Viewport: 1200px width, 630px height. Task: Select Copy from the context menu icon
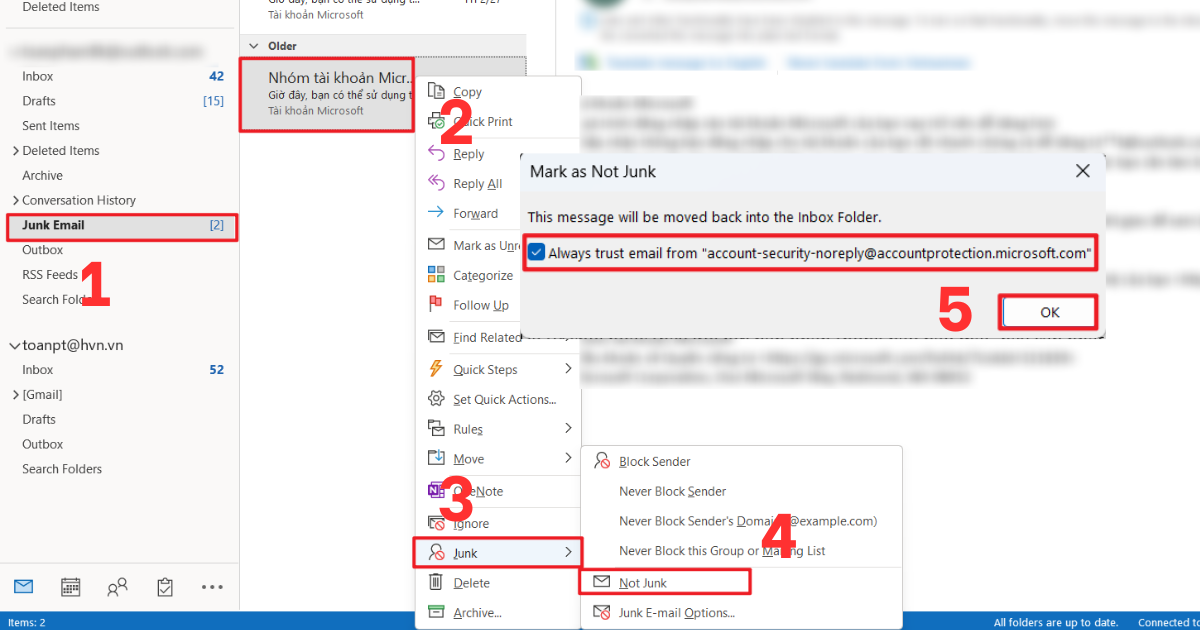coord(437,91)
